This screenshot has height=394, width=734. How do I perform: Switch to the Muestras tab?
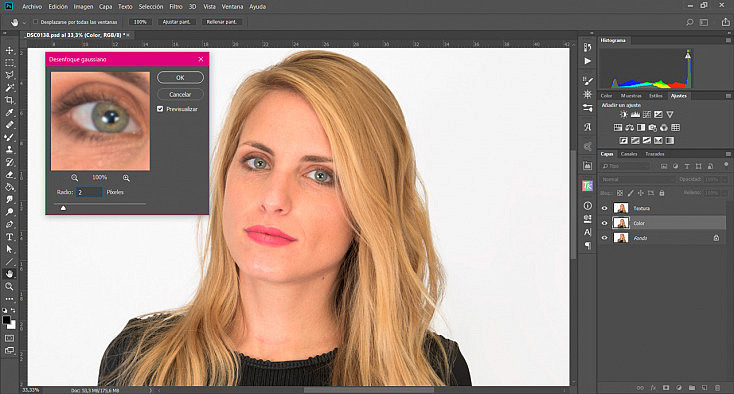pos(631,96)
